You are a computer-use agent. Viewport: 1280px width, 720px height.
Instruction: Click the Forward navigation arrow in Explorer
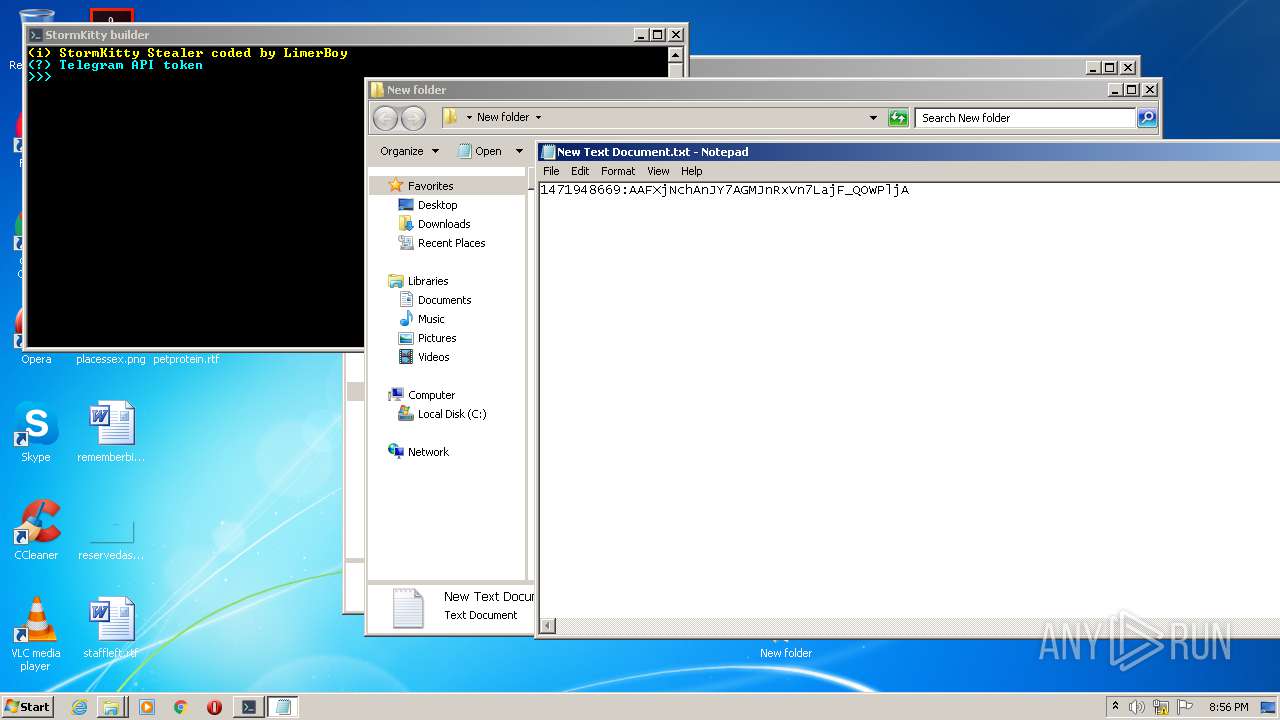point(413,118)
